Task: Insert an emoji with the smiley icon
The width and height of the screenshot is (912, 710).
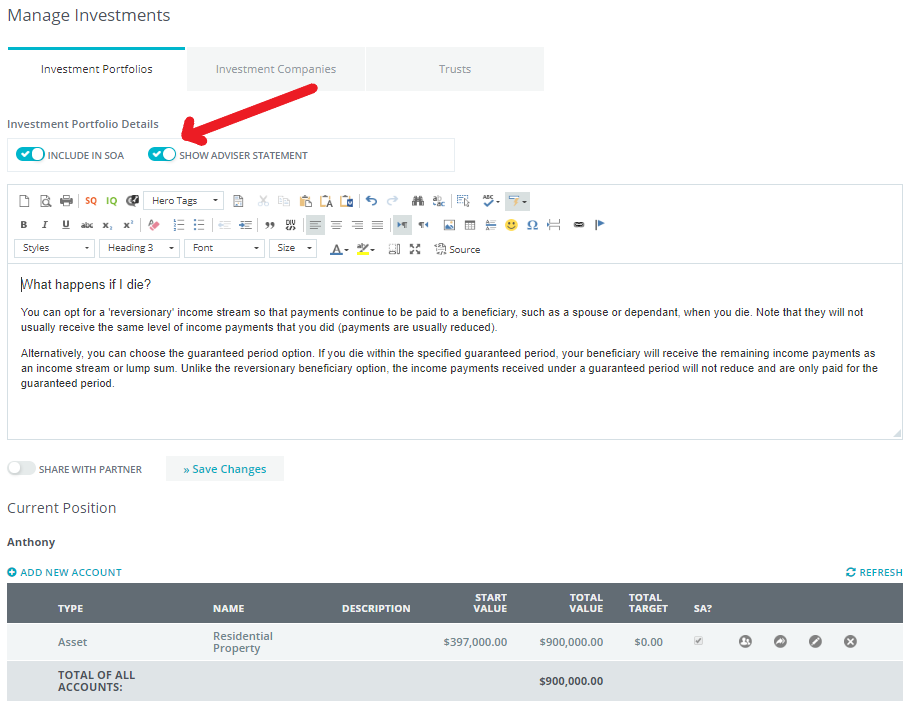Action: pos(511,225)
